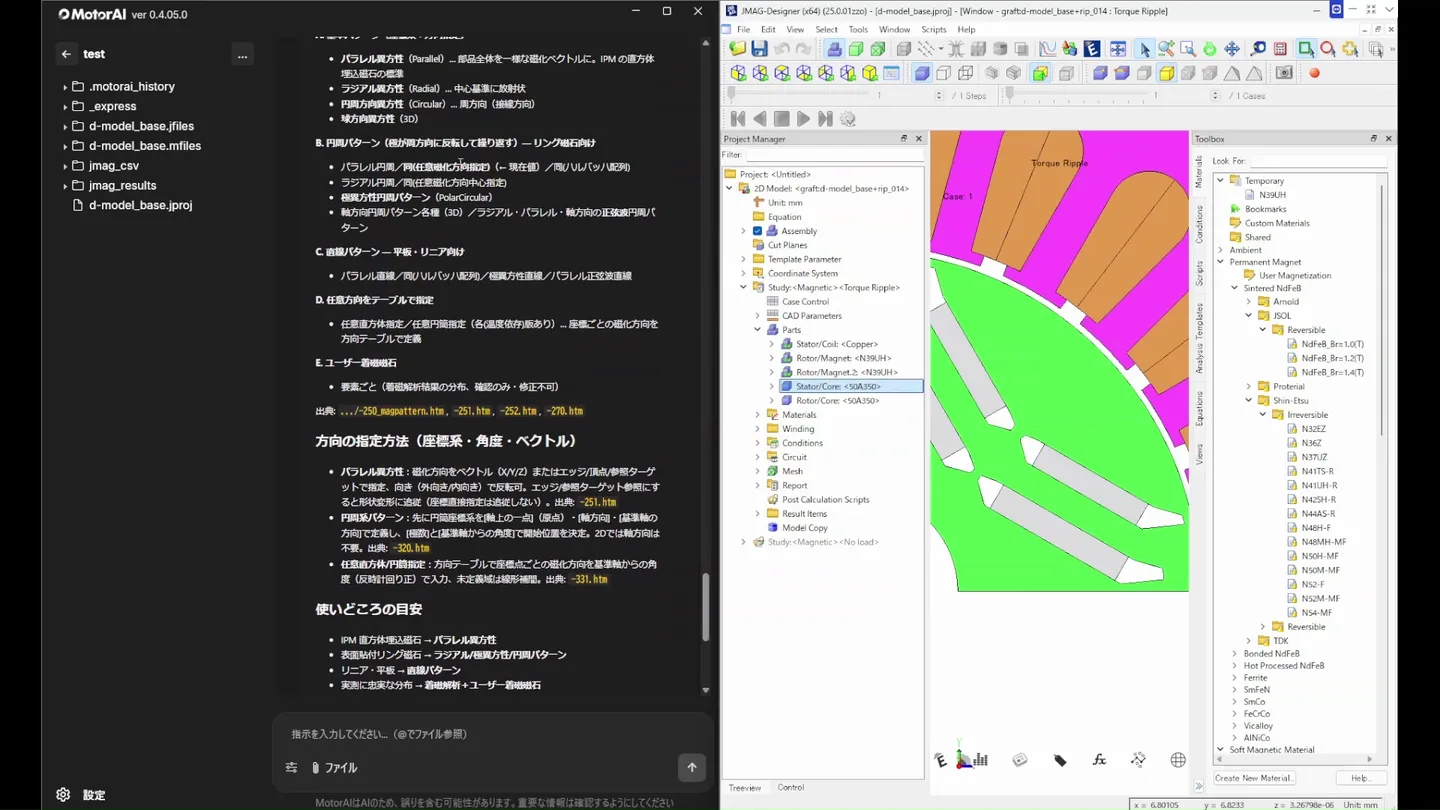Open the three-dot menu next to test
This screenshot has width=1440, height=810.
point(242,55)
